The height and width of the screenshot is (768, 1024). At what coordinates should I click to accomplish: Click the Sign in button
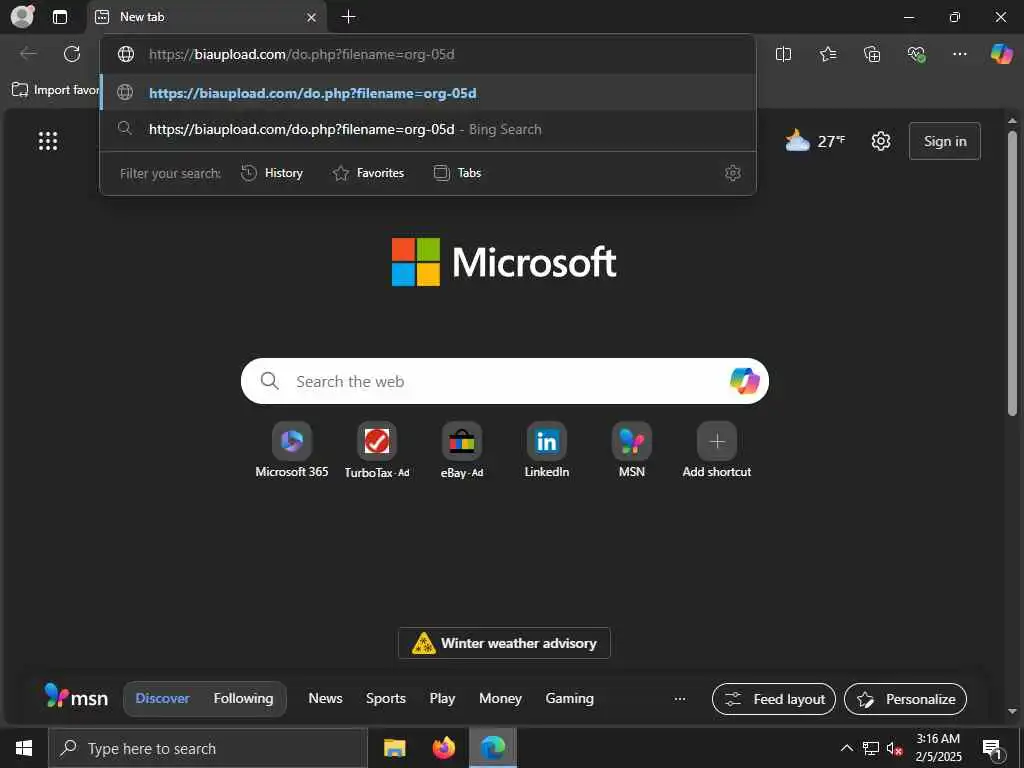pos(945,141)
